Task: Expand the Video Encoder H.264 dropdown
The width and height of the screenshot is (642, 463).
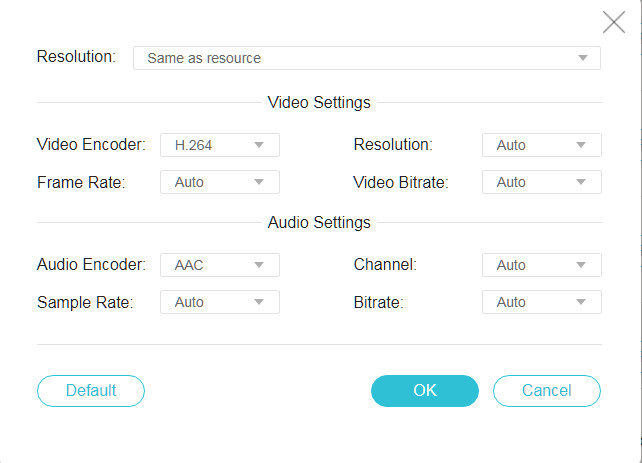Action: pos(219,145)
